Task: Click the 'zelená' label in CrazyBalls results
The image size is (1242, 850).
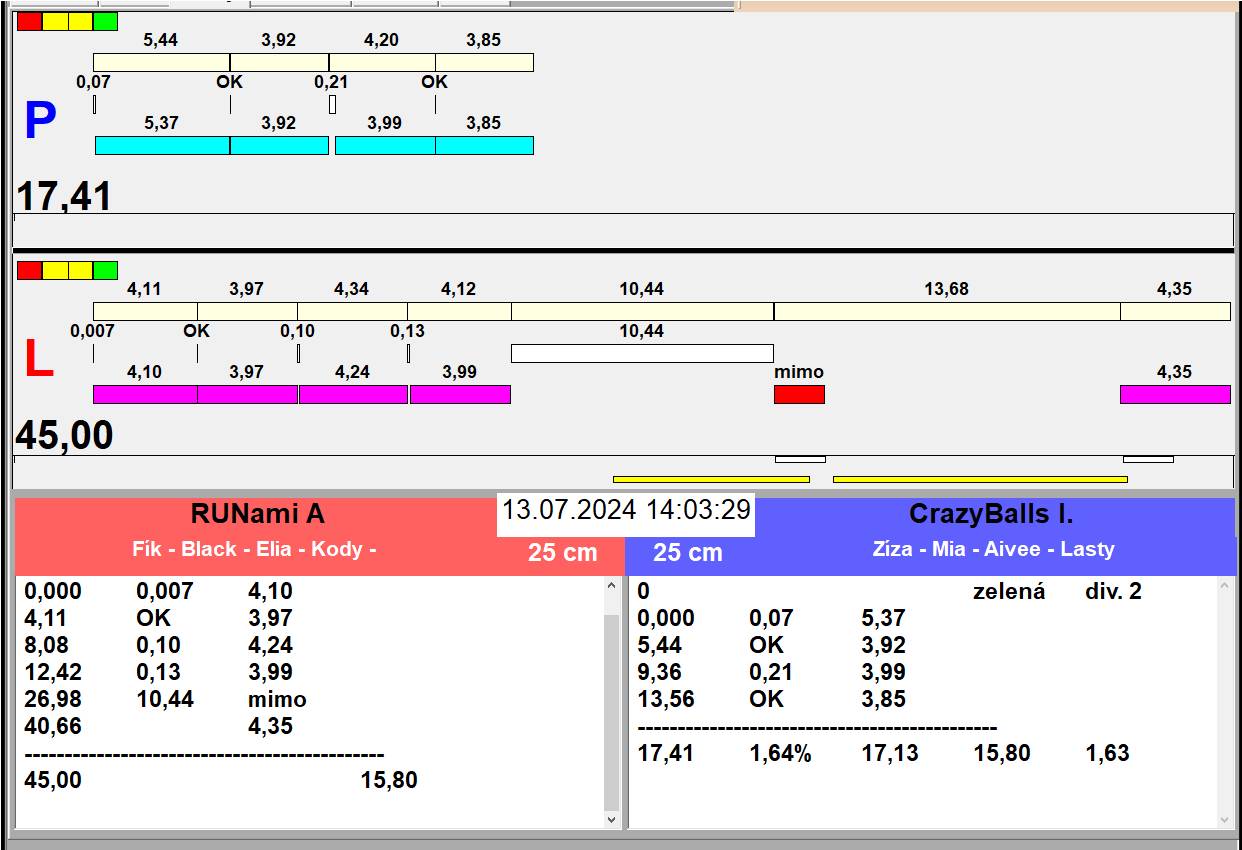Action: (x=1008, y=591)
